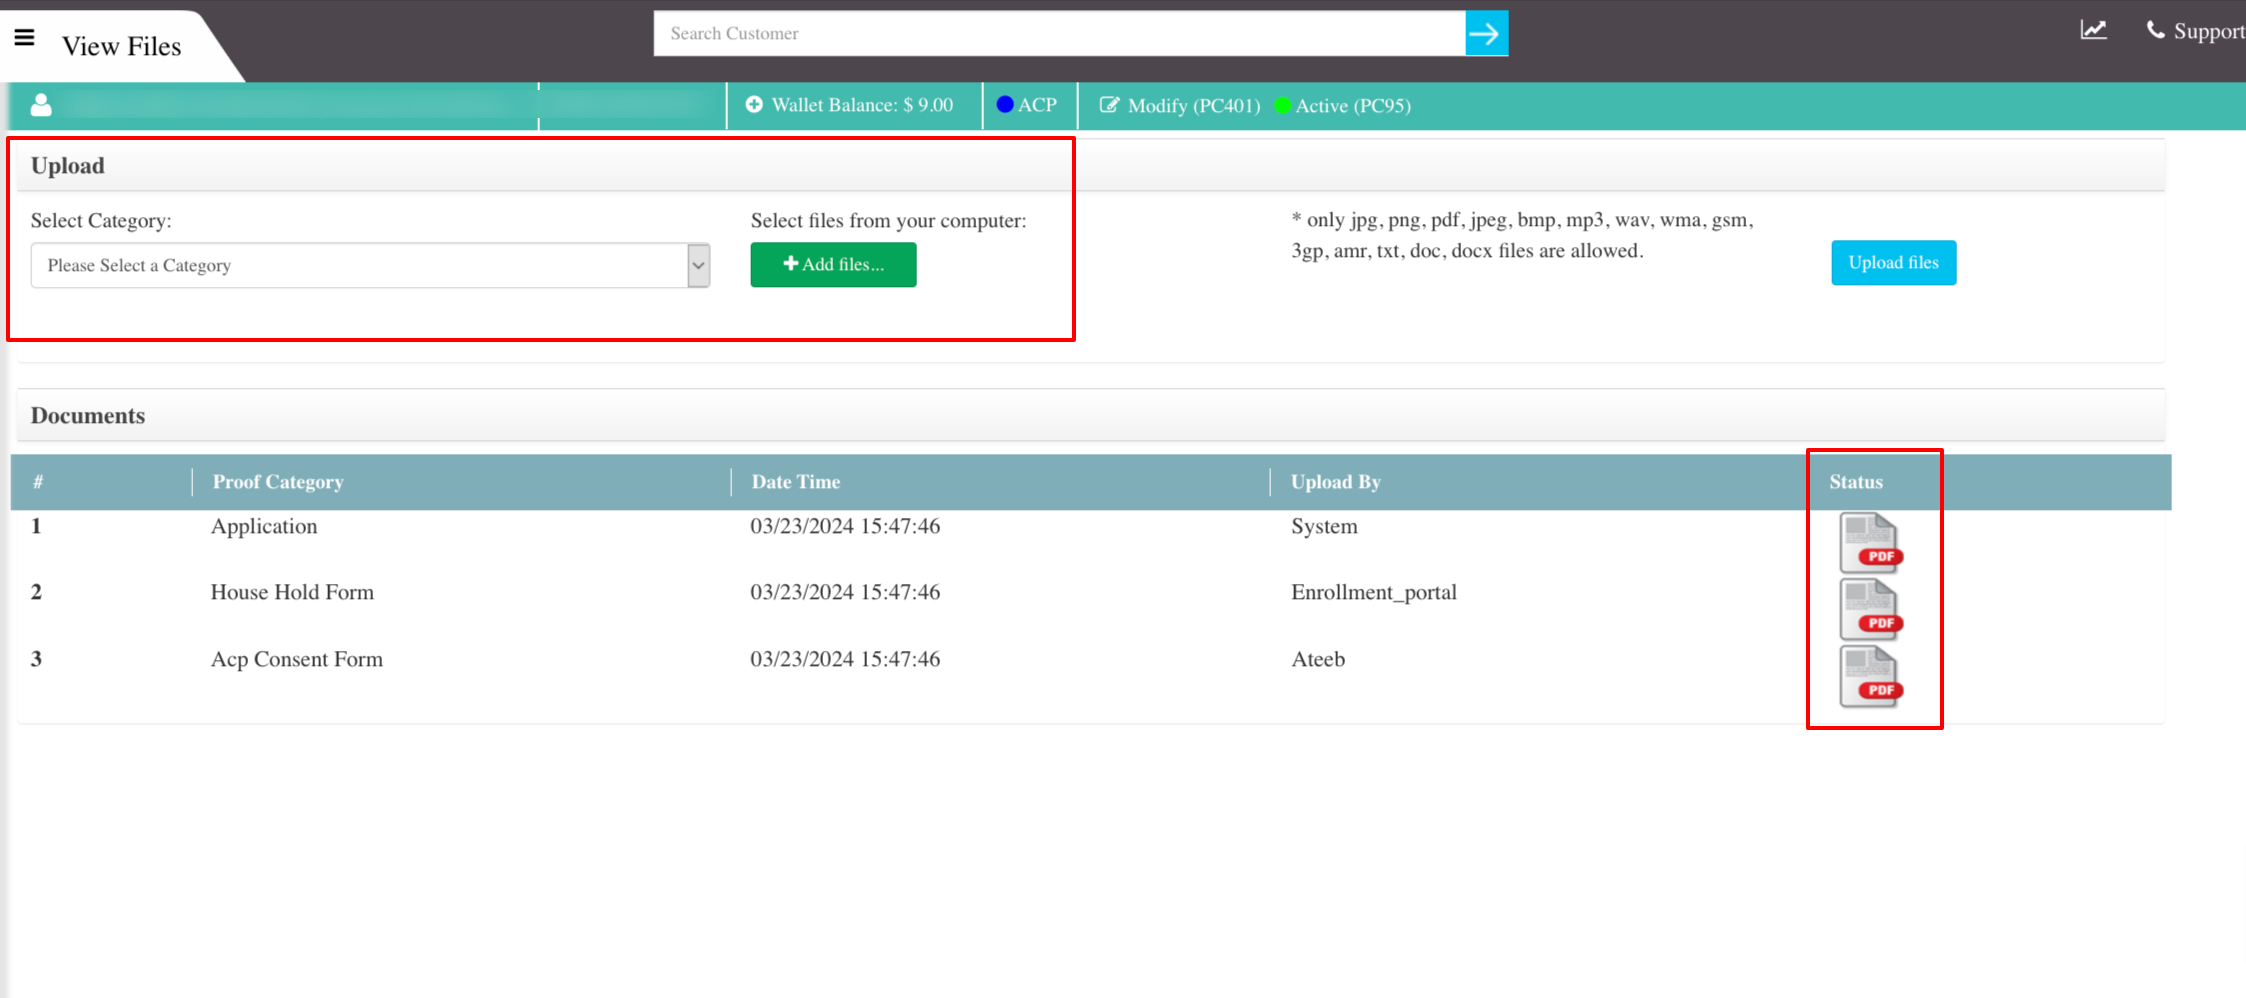Image resolution: width=2246 pixels, height=998 pixels.
Task: Click the plus icon beside Wallet Balance
Action: tap(755, 104)
